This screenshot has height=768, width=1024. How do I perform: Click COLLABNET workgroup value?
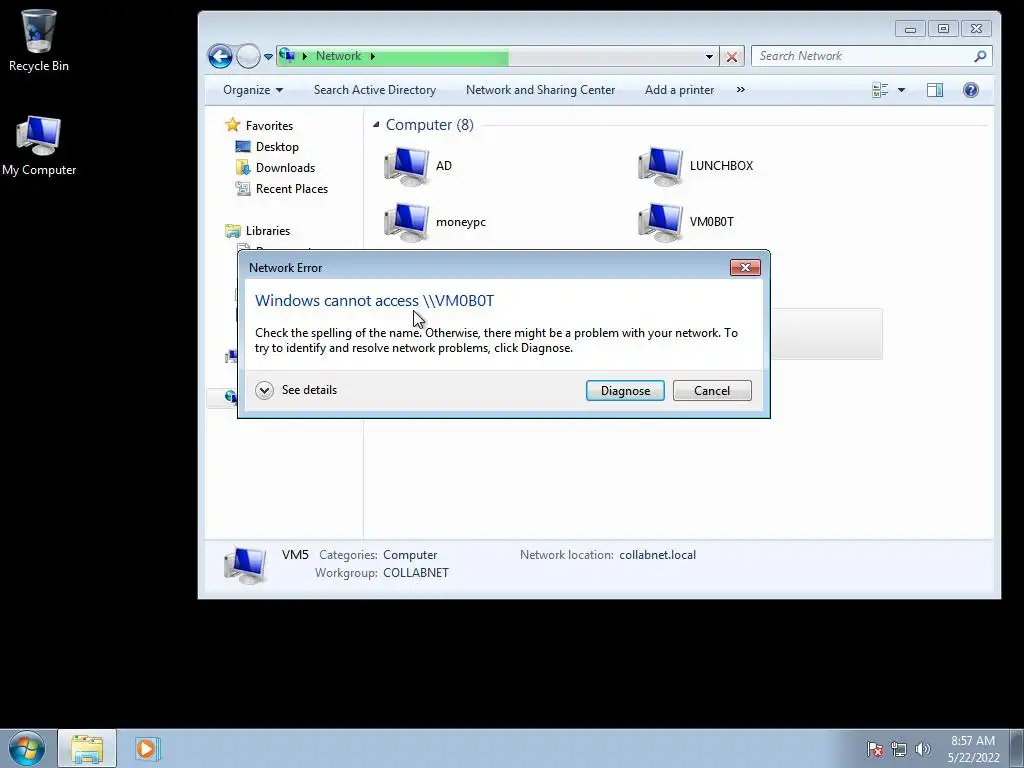click(415, 573)
